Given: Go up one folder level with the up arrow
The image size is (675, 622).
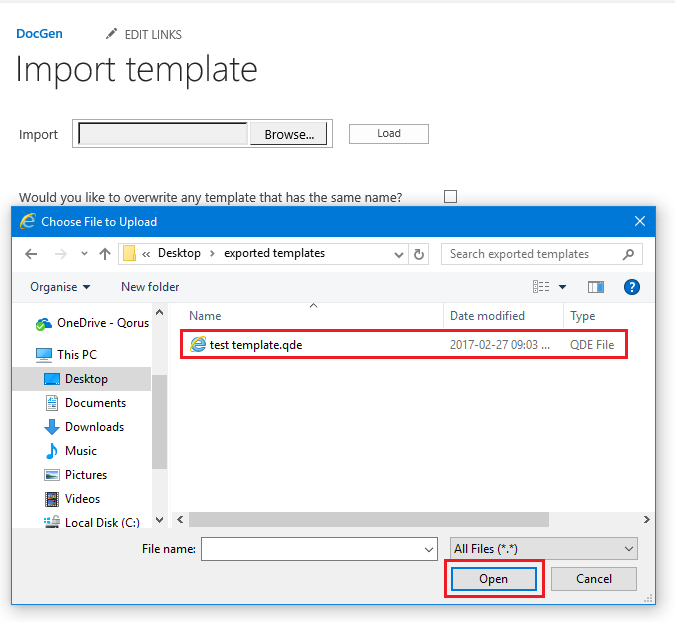Looking at the screenshot, I should click(x=105, y=254).
